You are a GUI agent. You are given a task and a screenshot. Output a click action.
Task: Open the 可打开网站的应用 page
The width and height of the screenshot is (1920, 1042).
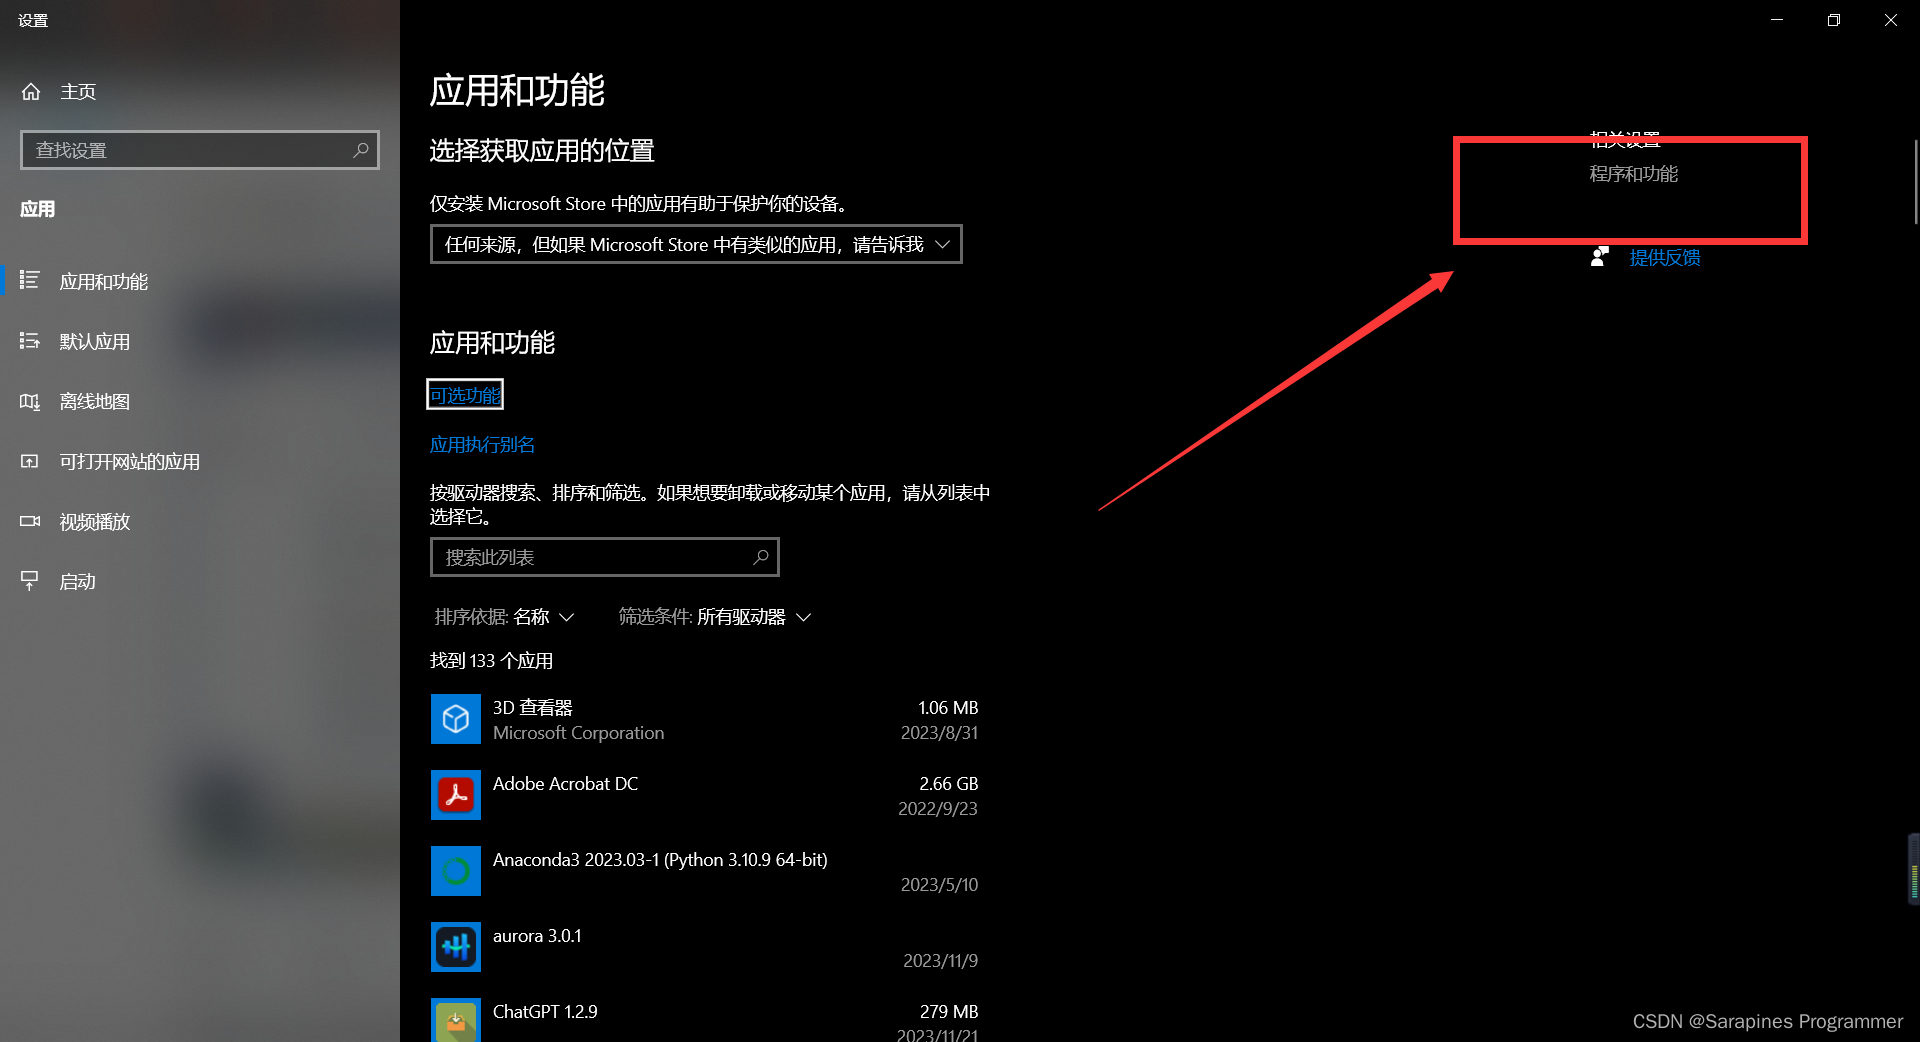click(200, 461)
